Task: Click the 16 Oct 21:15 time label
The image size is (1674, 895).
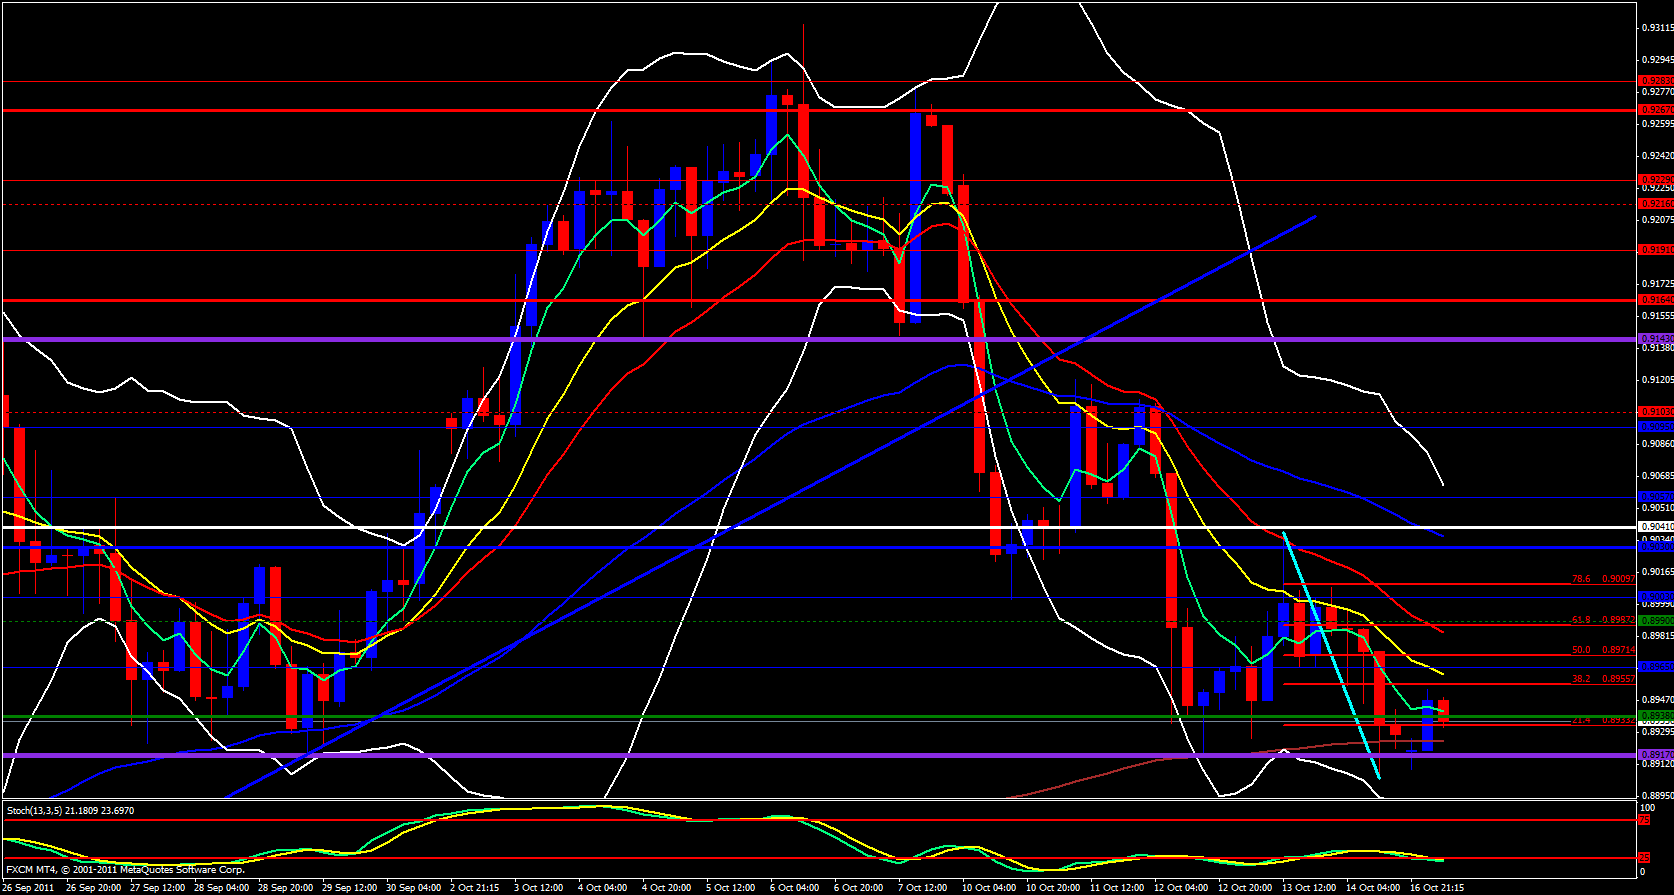Action: [1437, 888]
